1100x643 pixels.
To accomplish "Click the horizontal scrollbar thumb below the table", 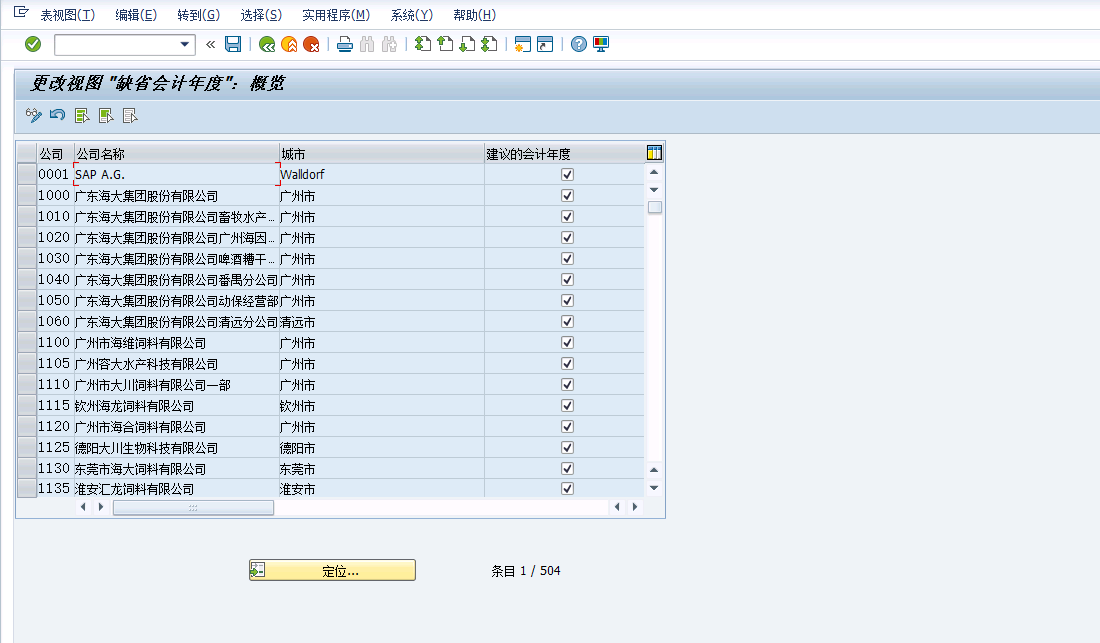I will pyautogui.click(x=193, y=507).
